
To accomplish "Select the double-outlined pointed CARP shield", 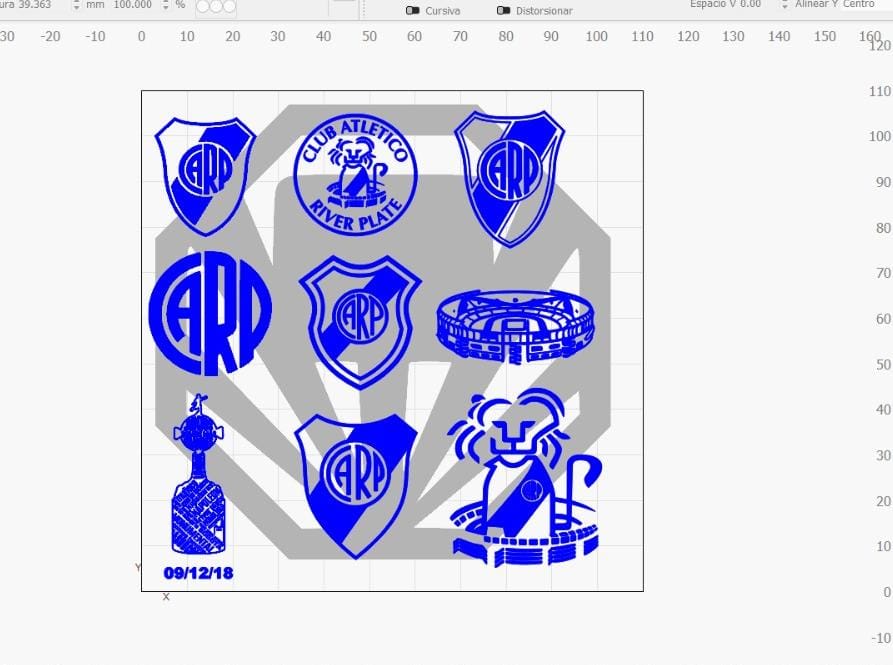I will (x=509, y=176).
